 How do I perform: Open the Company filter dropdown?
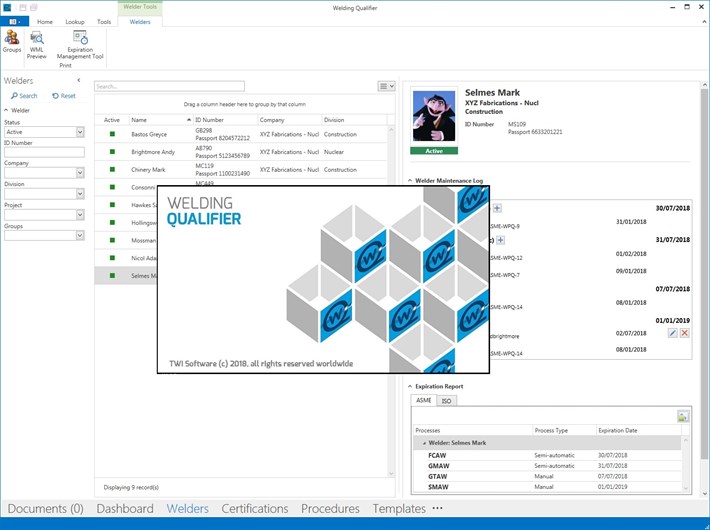80,173
